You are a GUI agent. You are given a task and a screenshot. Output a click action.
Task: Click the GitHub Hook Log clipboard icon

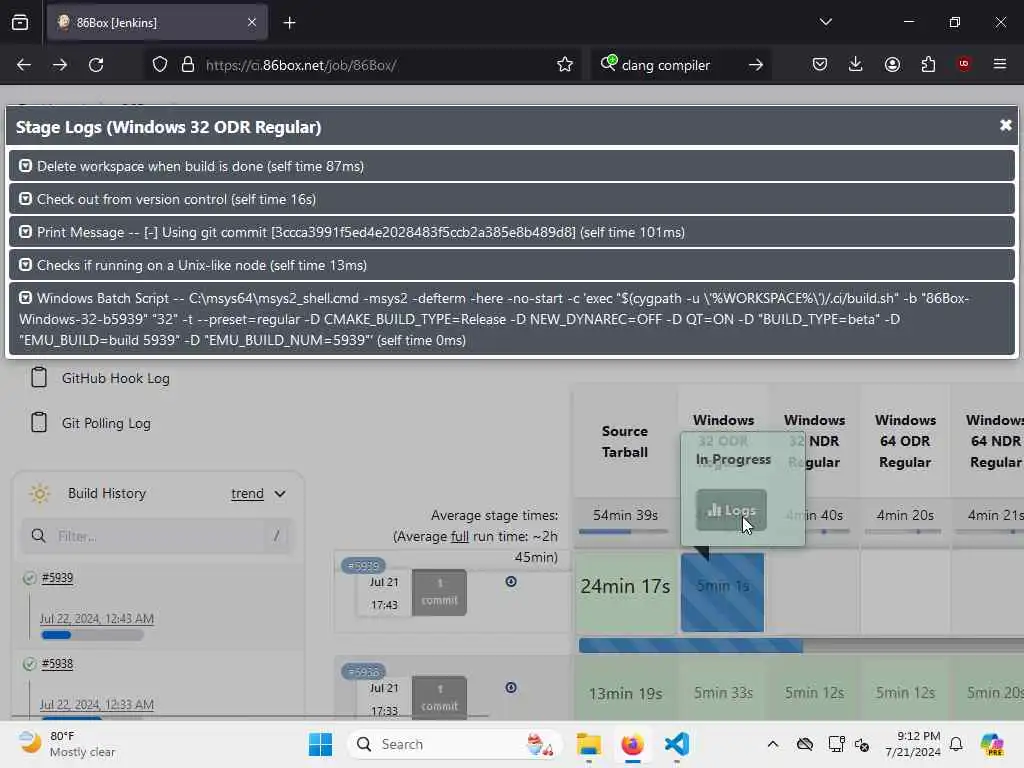39,377
